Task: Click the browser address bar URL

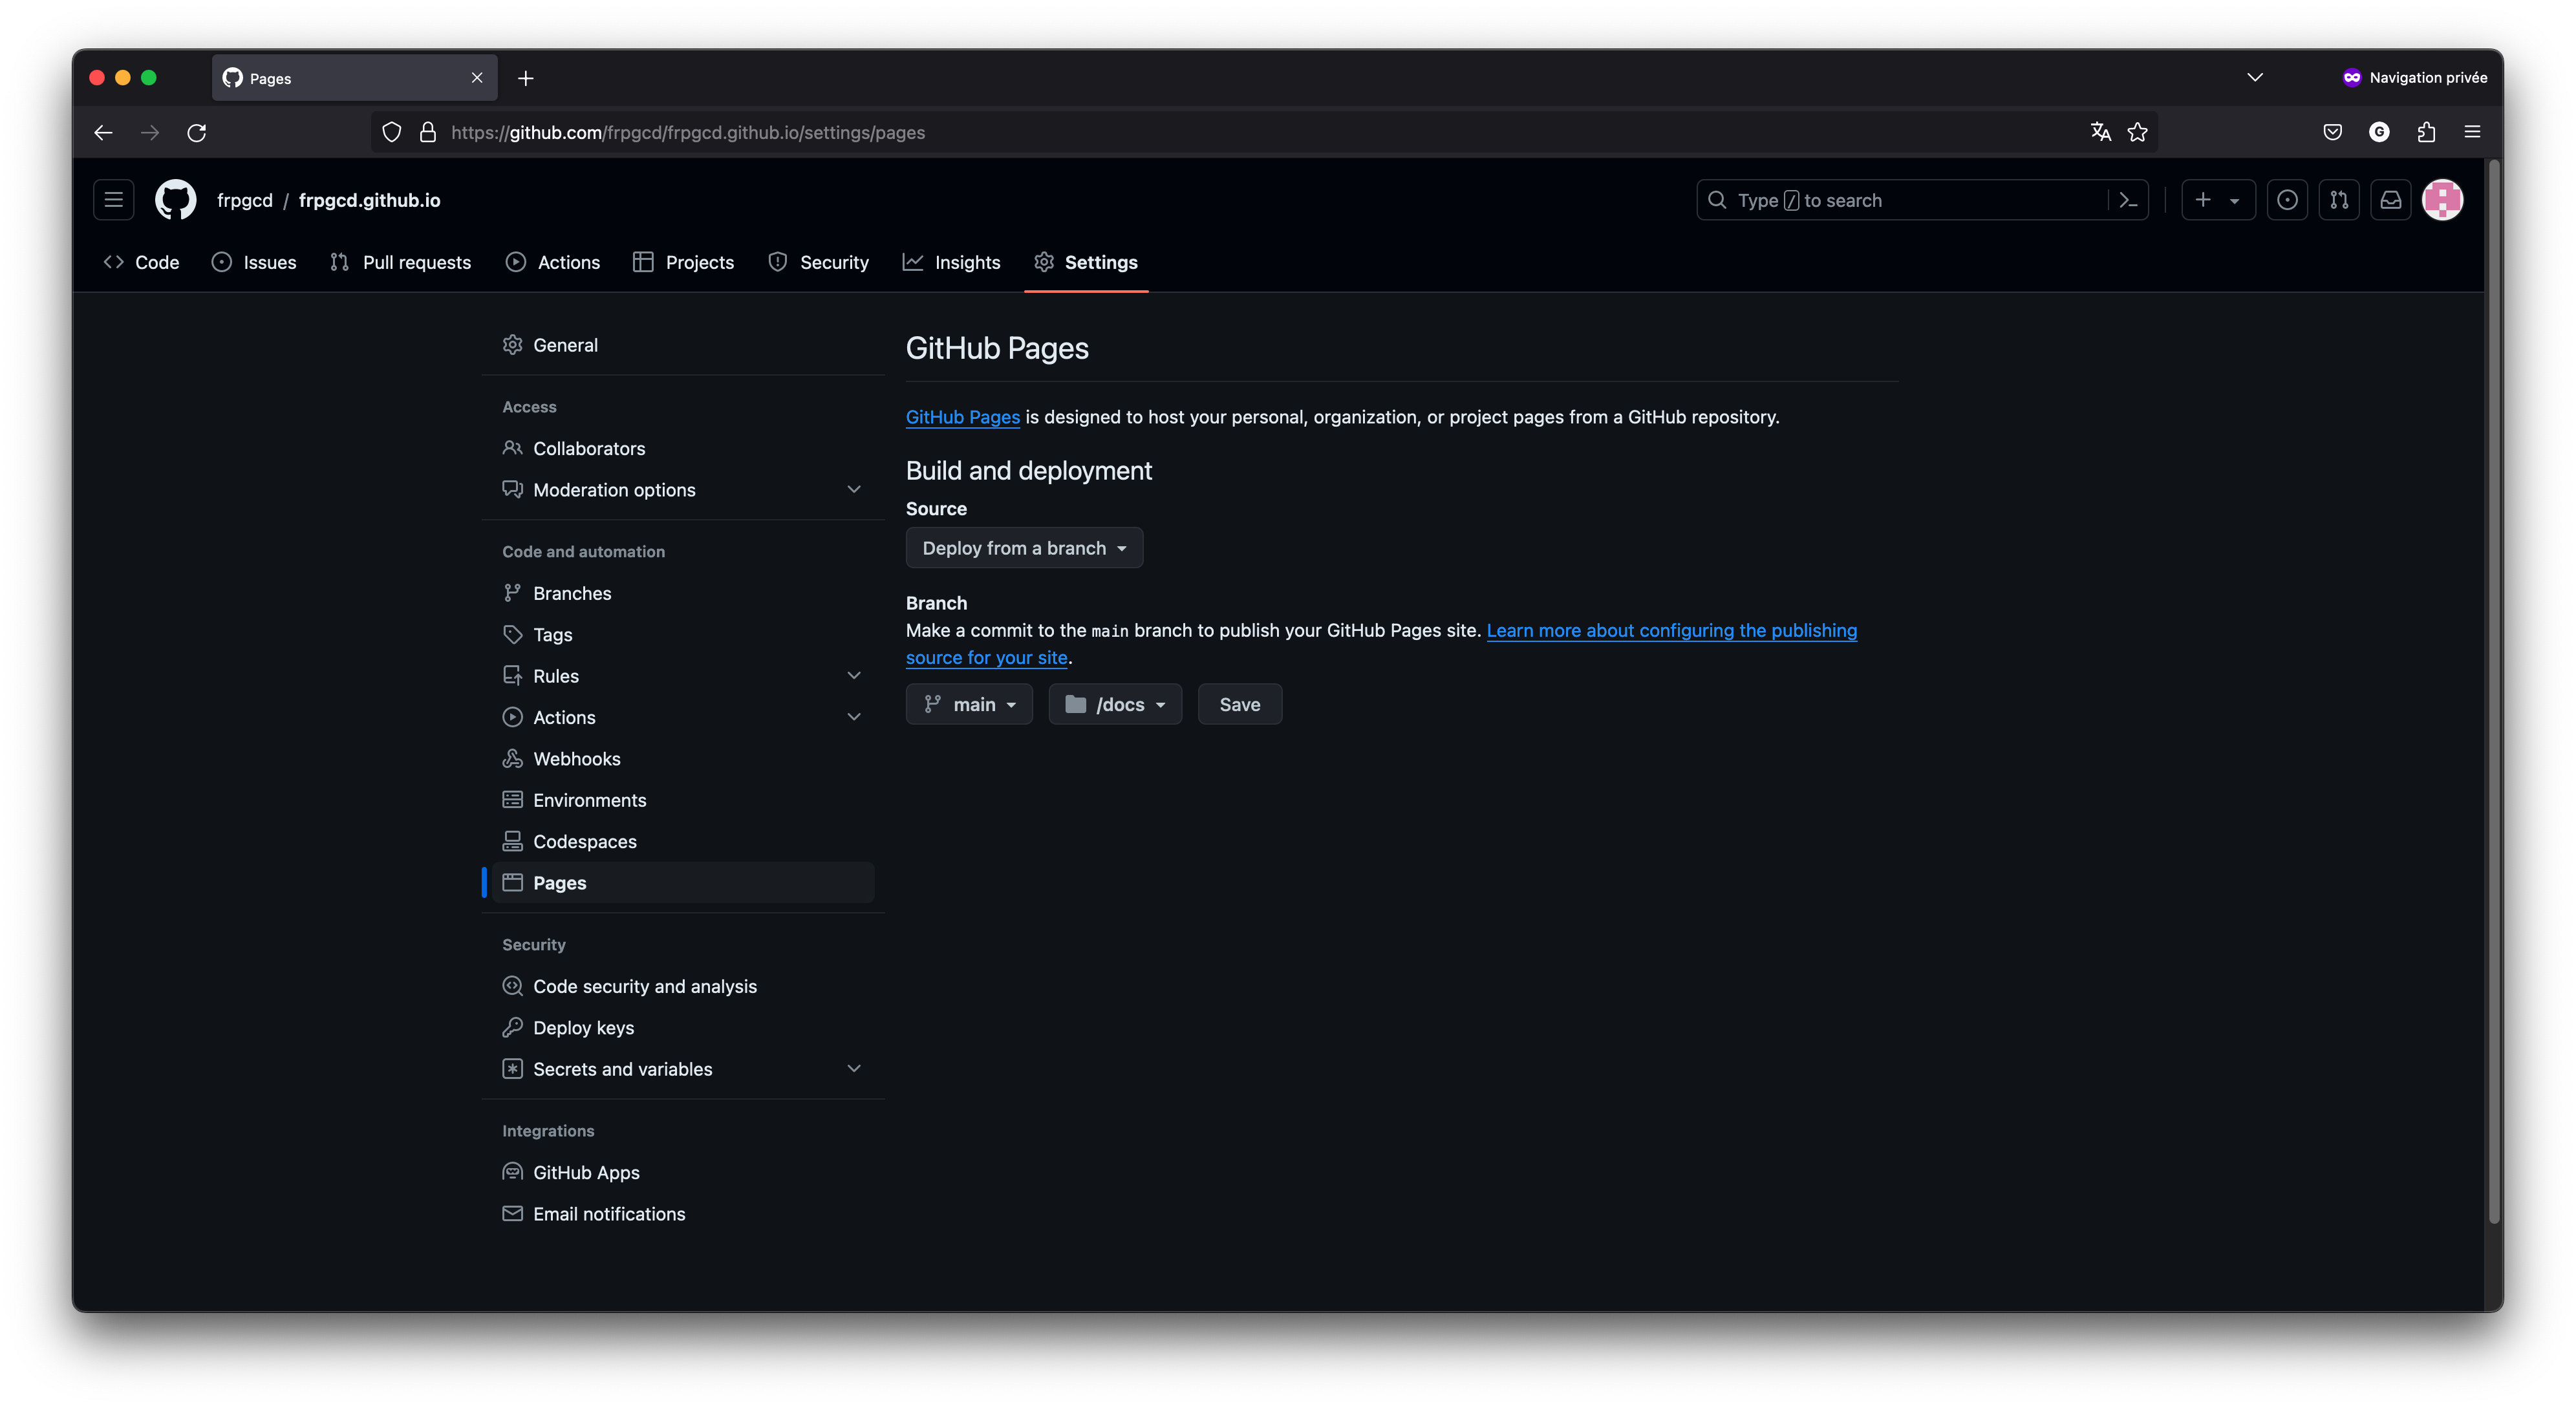Action: pos(688,132)
